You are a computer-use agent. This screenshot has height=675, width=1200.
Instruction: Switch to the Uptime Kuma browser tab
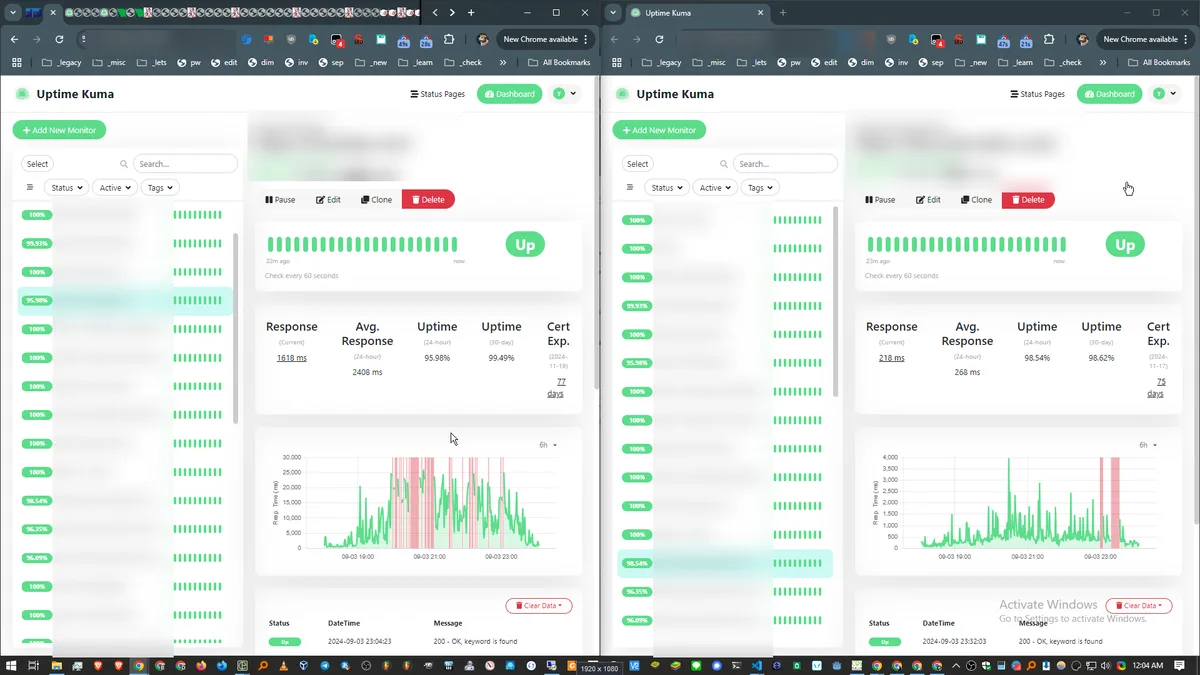[x=690, y=13]
